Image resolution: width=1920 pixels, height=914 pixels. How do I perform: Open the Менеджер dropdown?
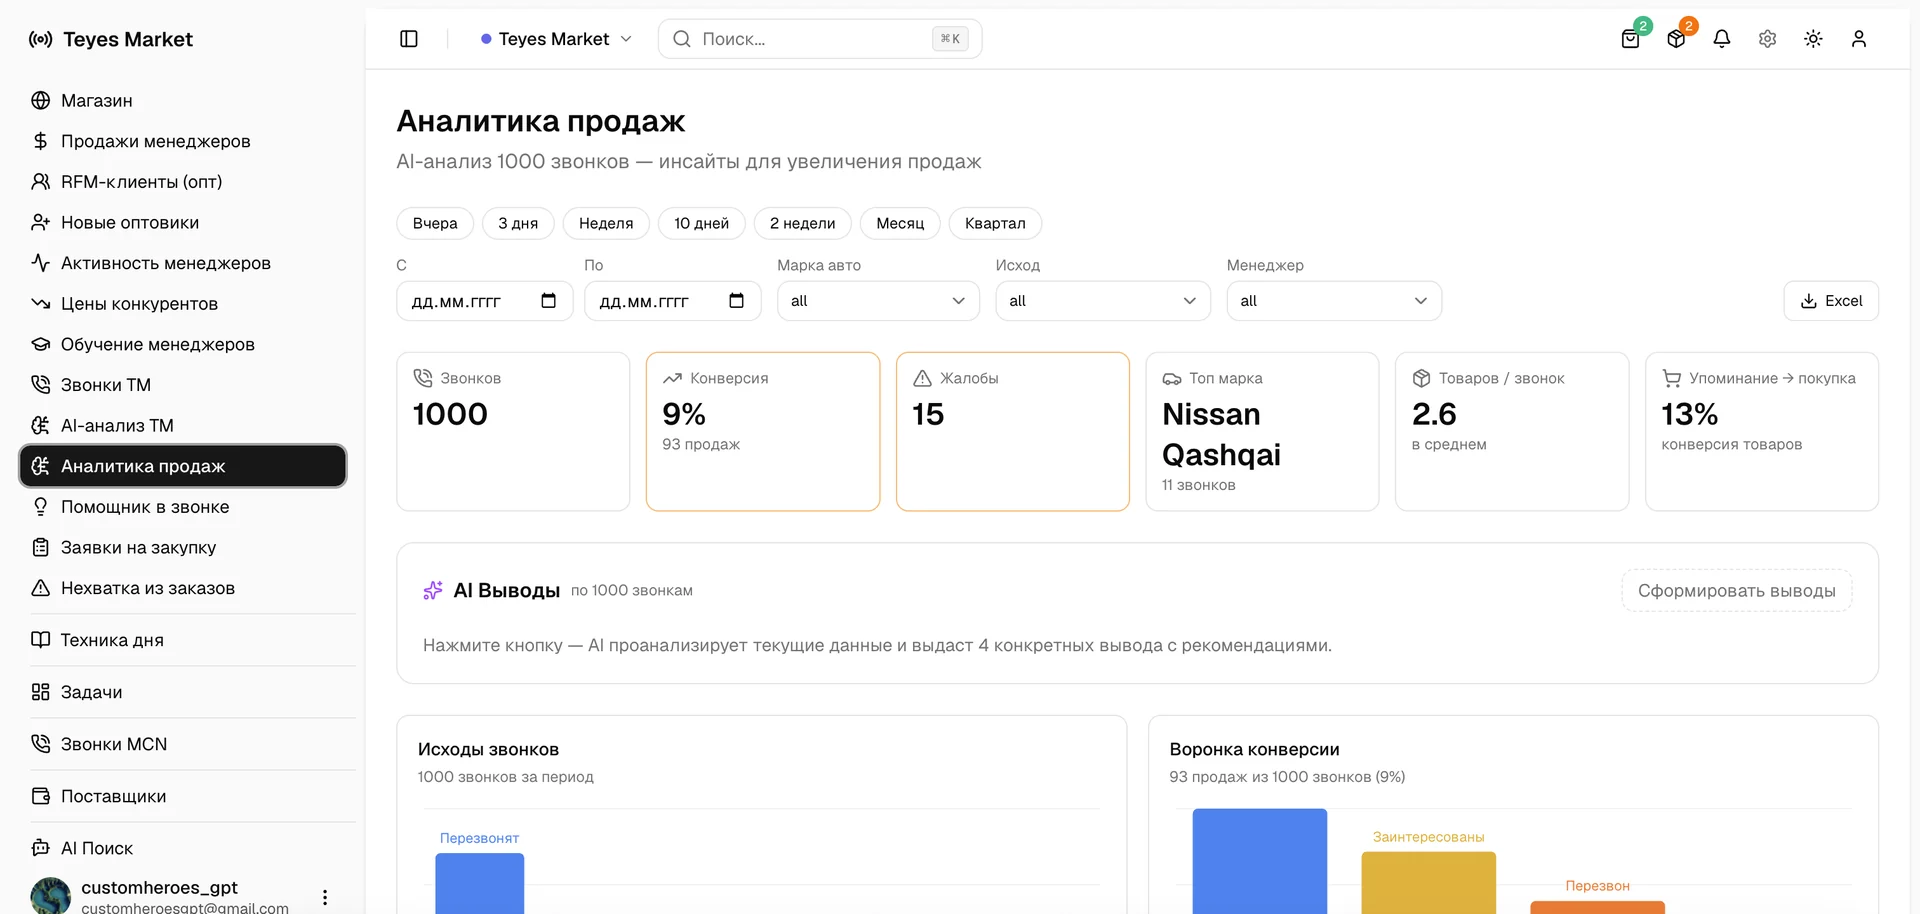[1334, 301]
